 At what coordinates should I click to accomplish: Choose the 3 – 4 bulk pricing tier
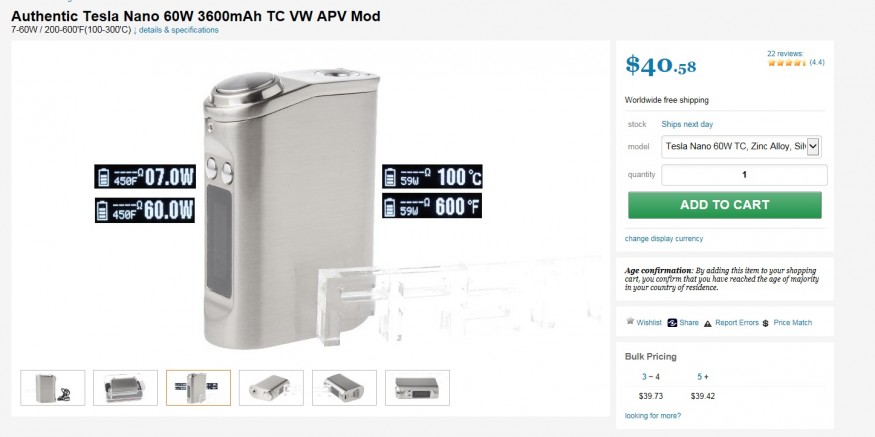(x=650, y=377)
